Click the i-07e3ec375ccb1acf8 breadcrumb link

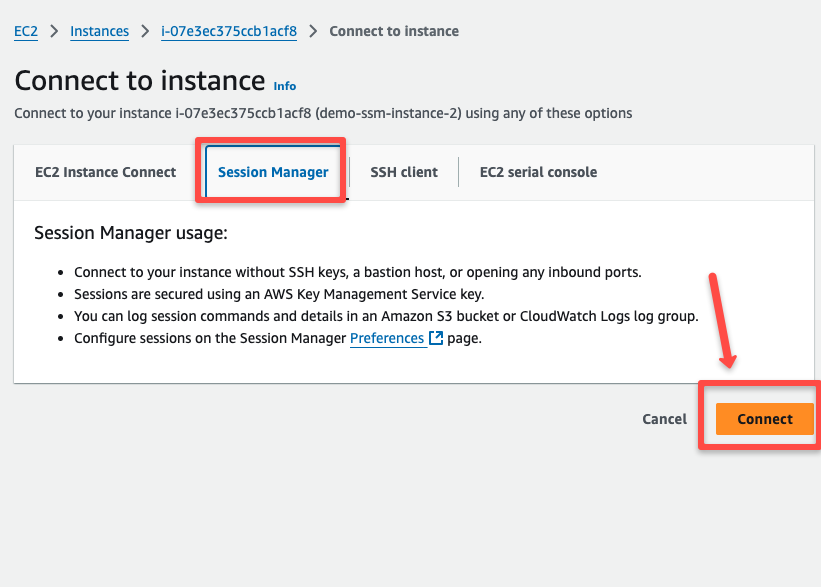click(228, 31)
